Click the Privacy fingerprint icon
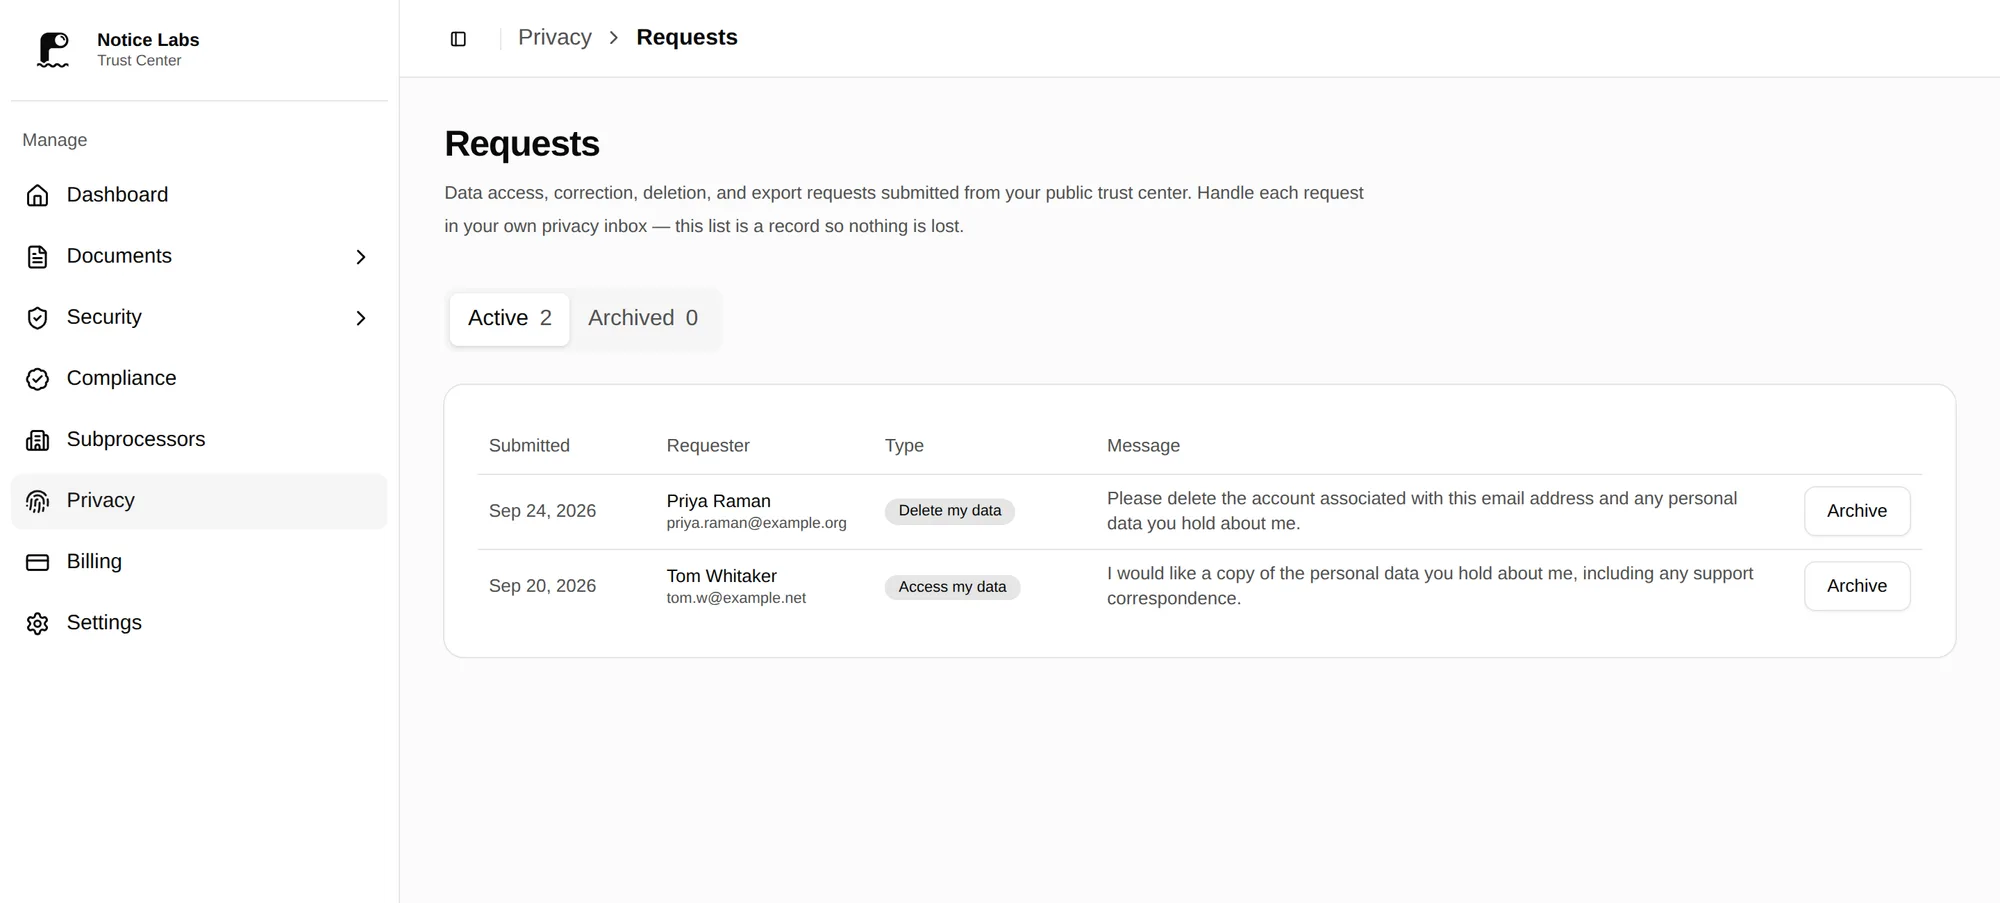 pos(38,501)
